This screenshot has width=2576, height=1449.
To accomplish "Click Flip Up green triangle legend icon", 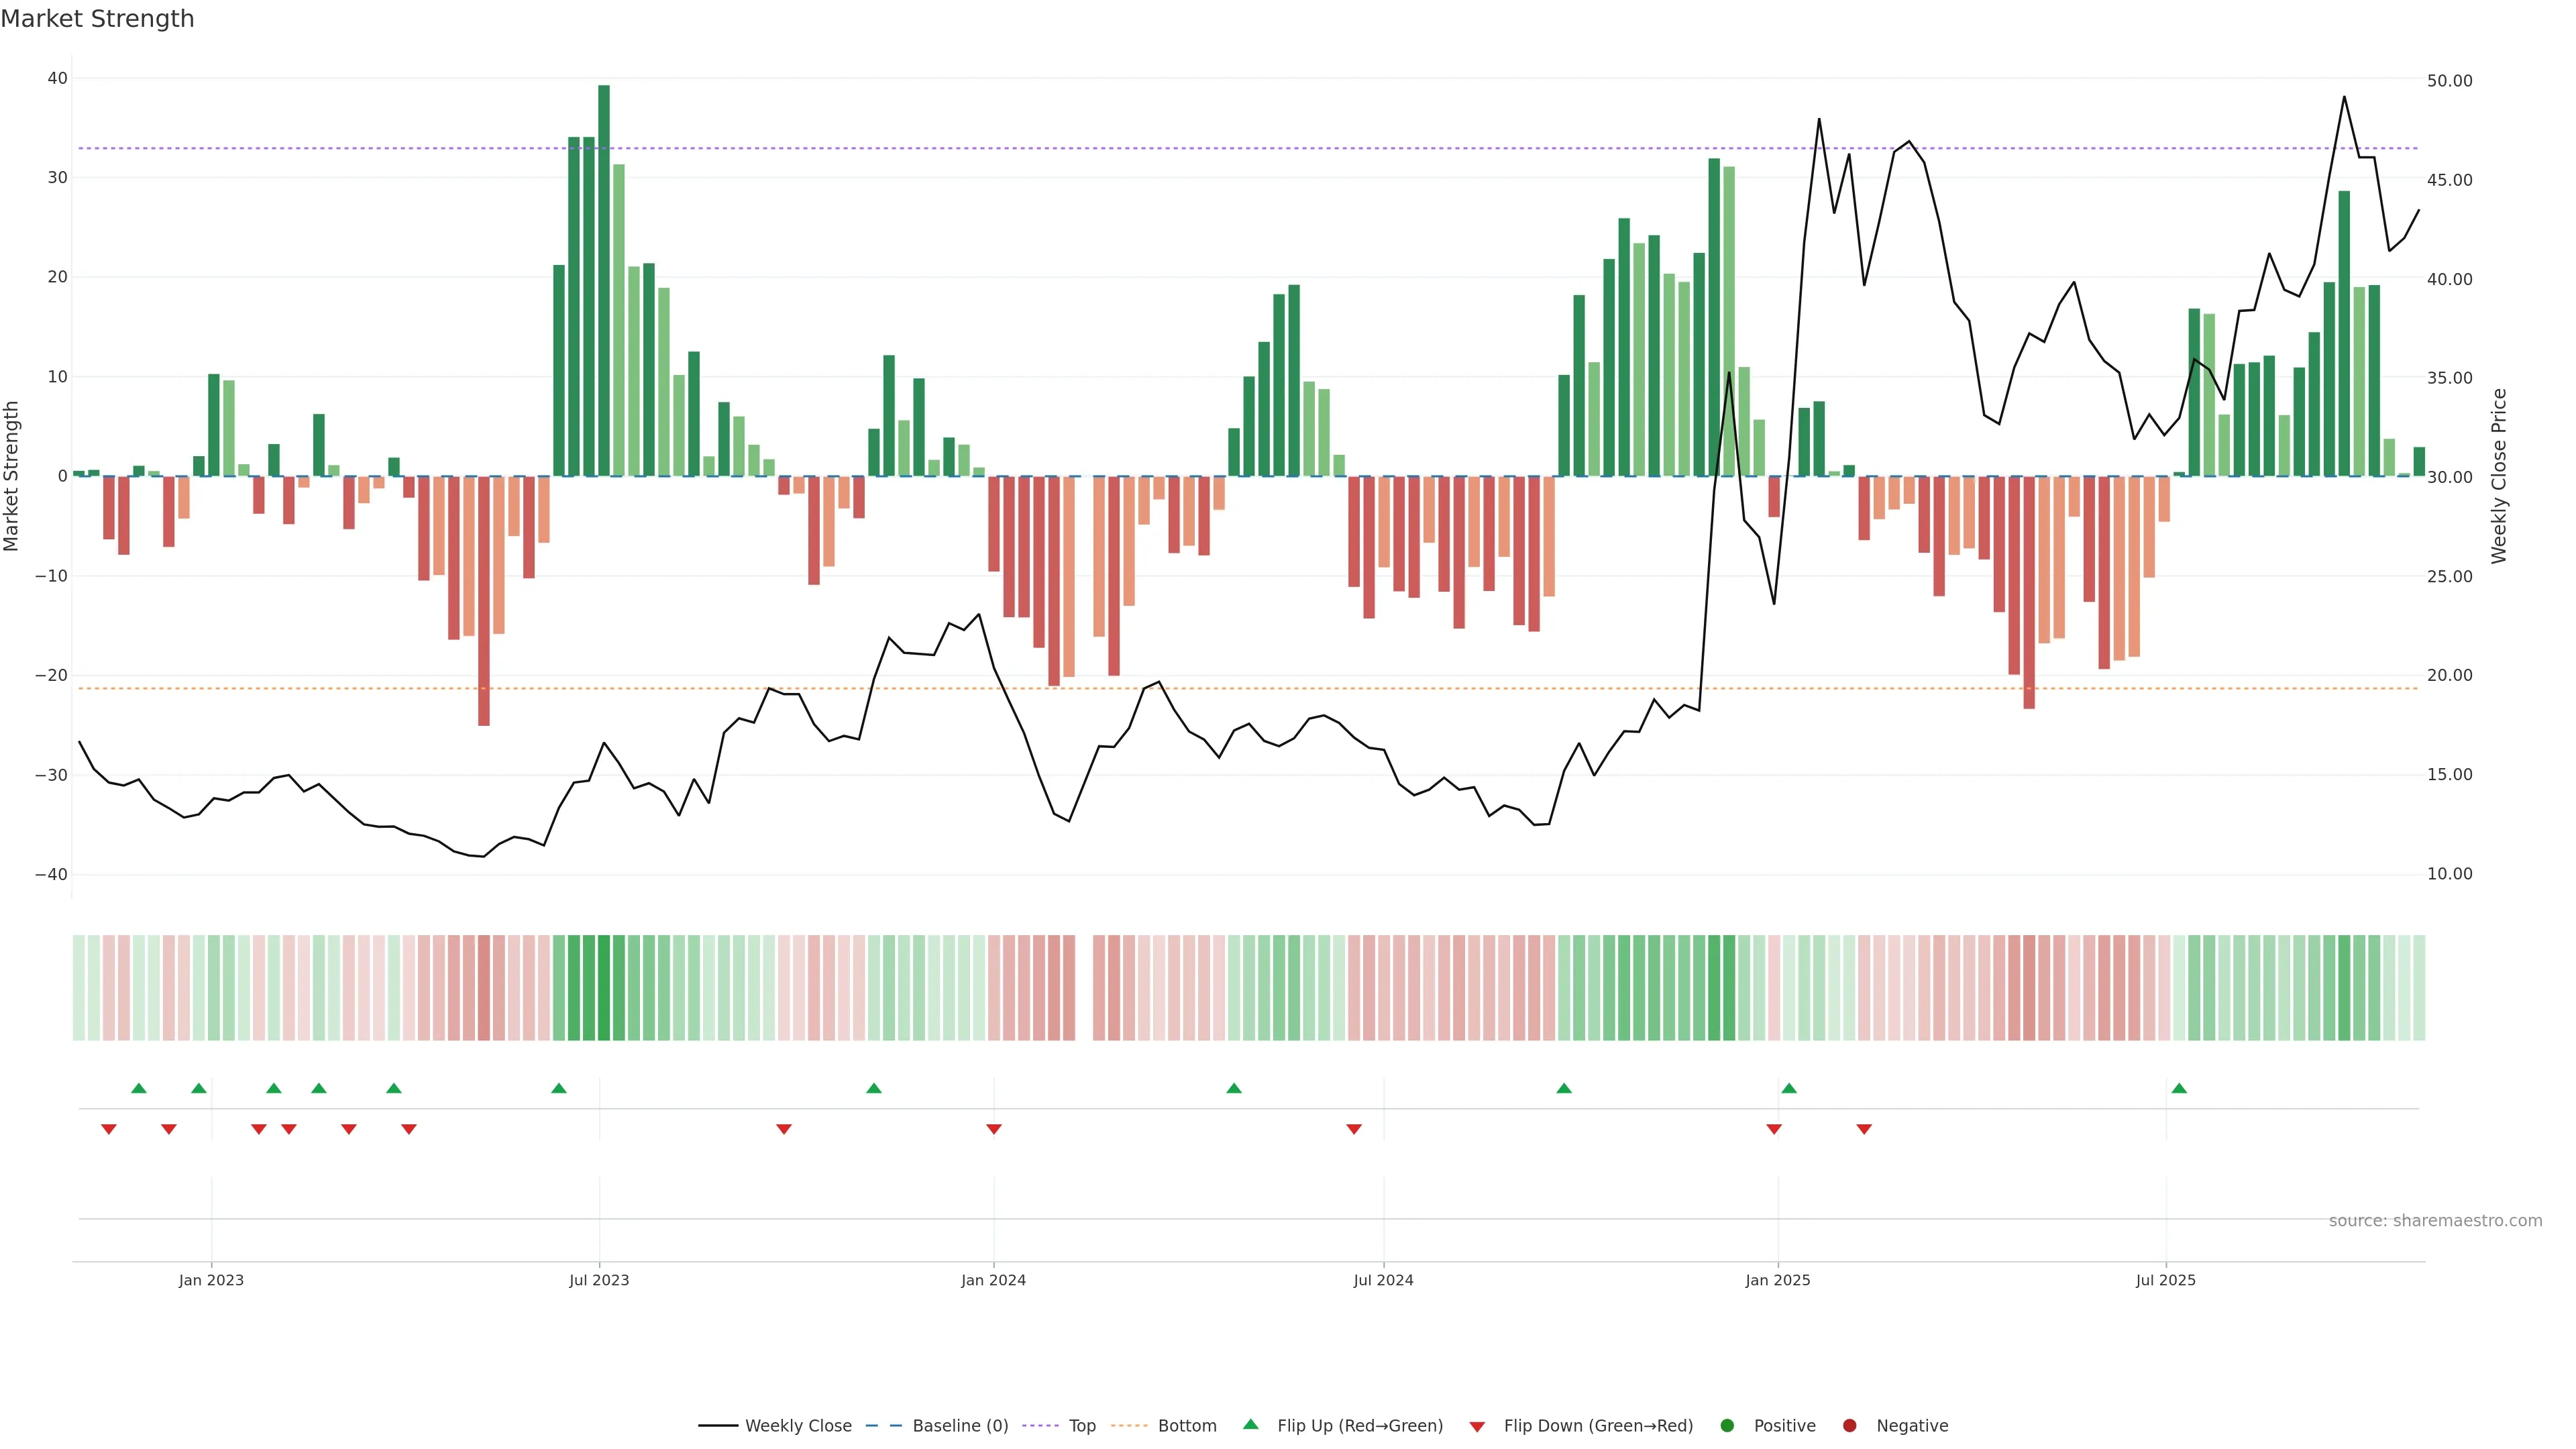I will (1250, 1425).
